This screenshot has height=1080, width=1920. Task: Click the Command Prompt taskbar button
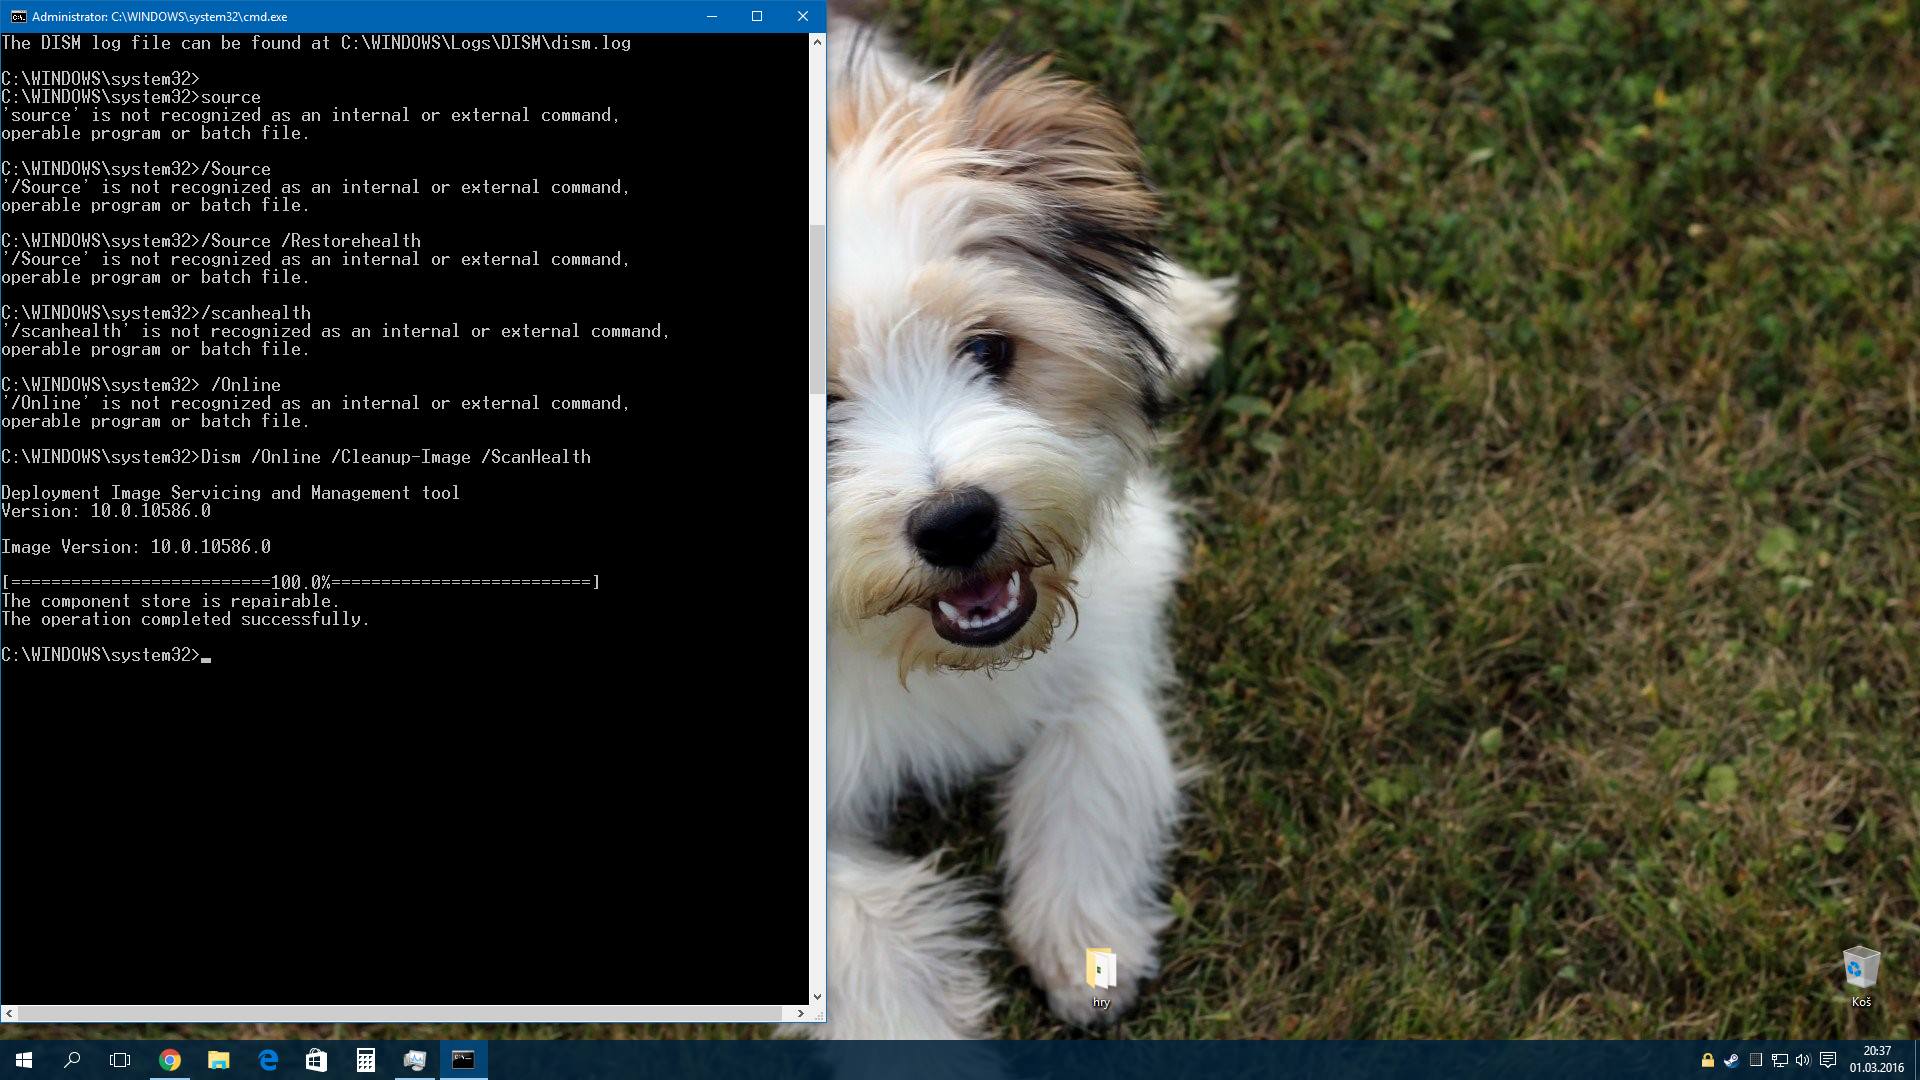(x=463, y=1060)
